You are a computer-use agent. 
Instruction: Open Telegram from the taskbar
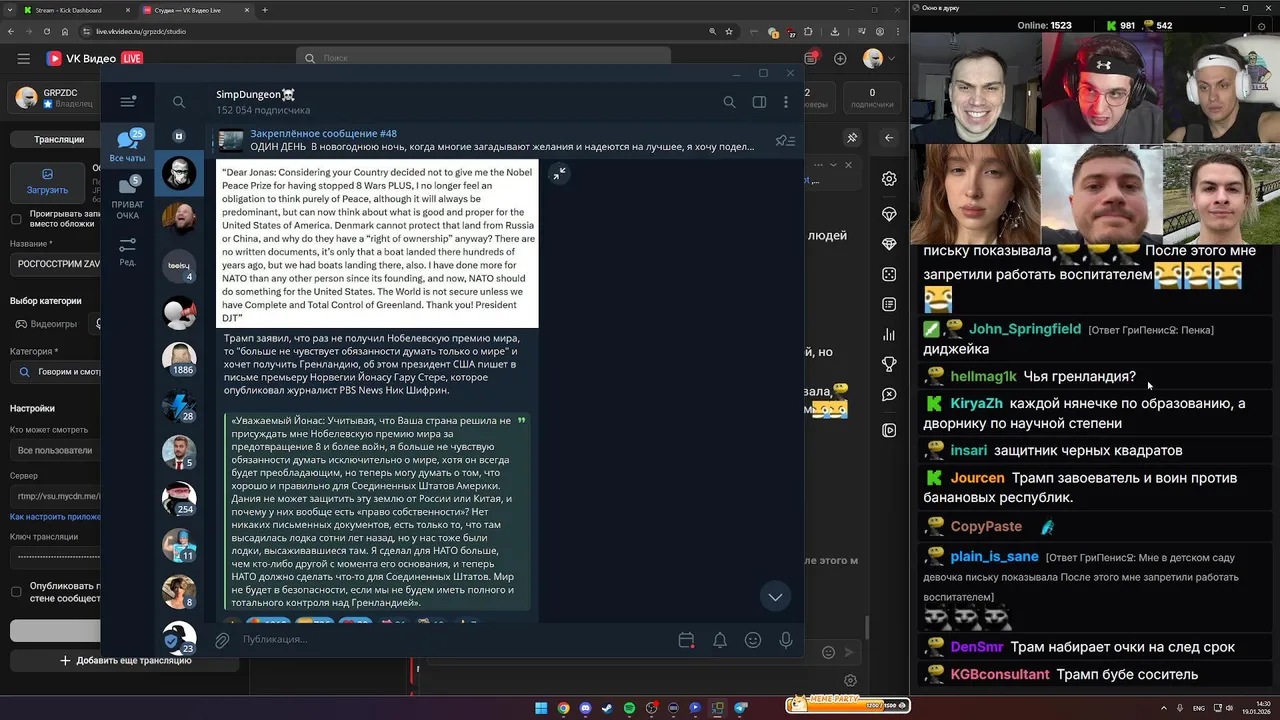(x=740, y=708)
